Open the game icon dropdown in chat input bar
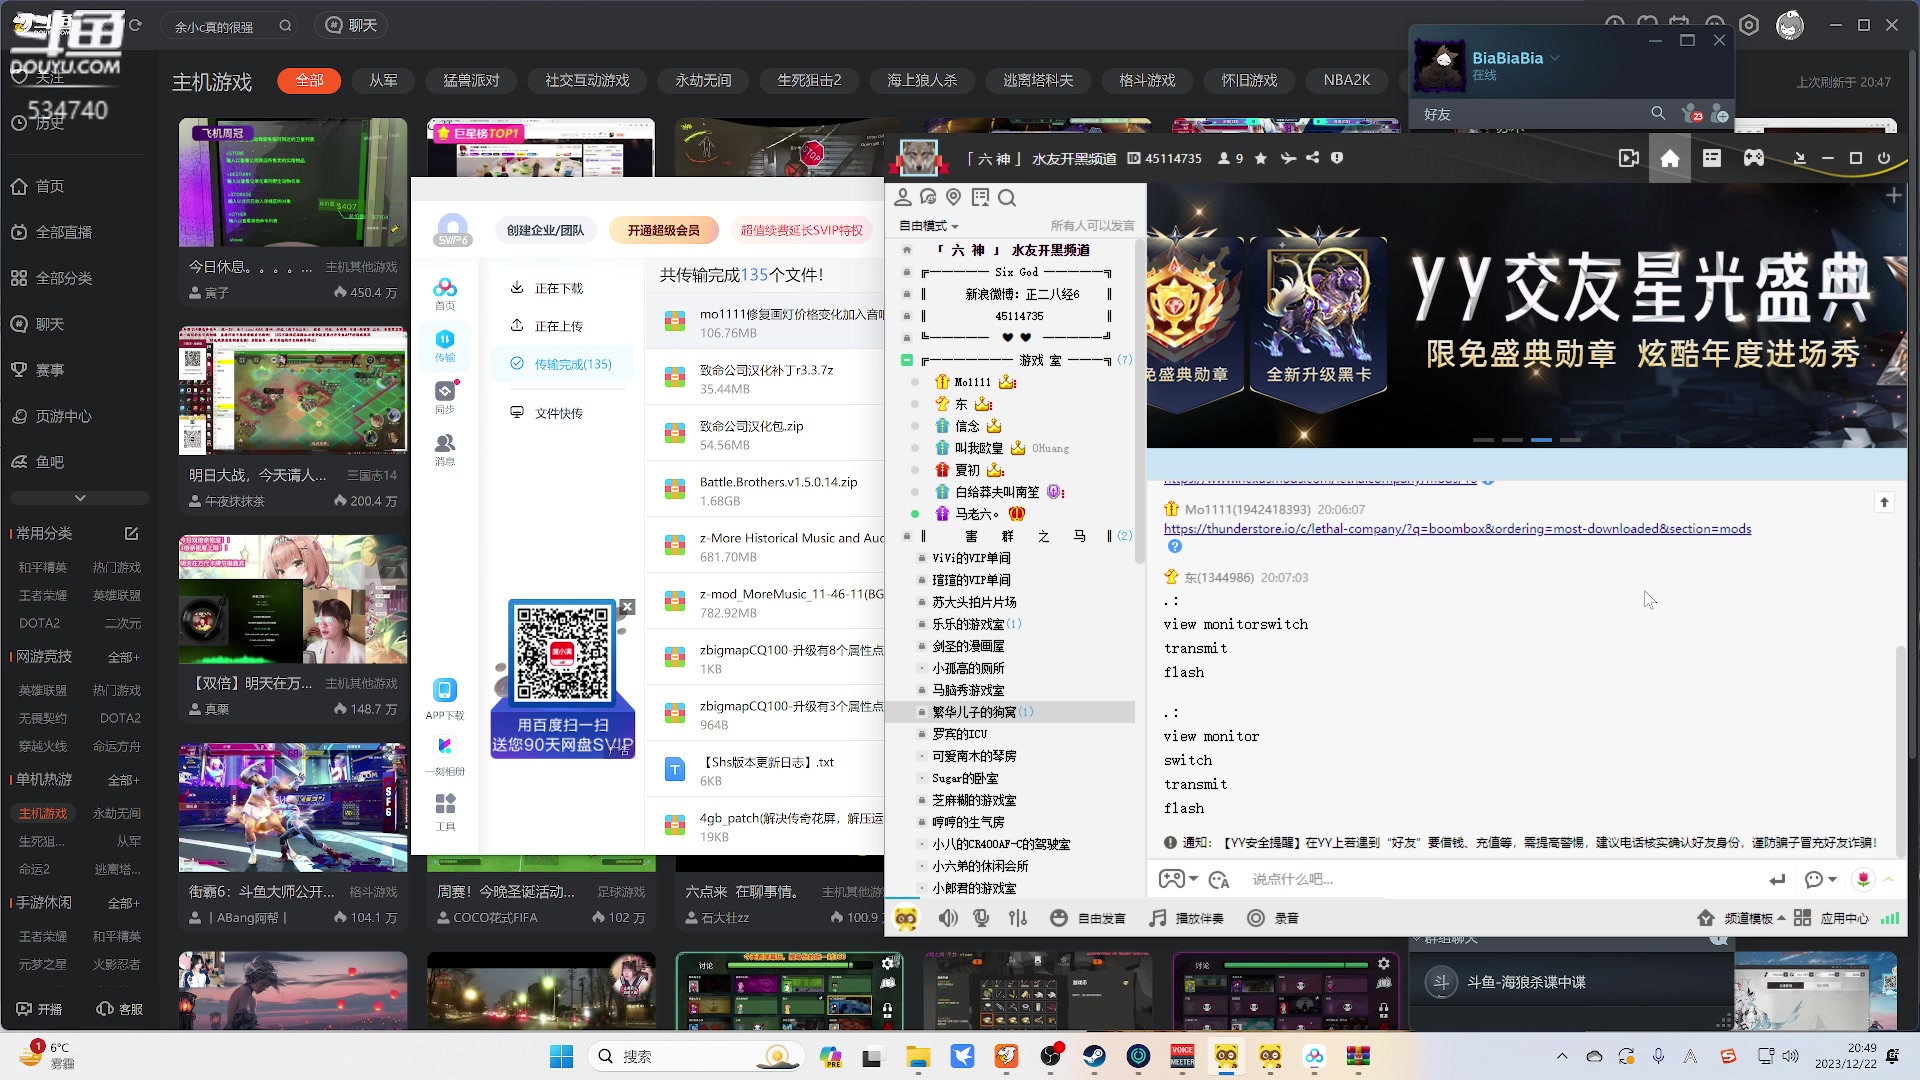Image resolution: width=1920 pixels, height=1080 pixels. (x=1178, y=879)
